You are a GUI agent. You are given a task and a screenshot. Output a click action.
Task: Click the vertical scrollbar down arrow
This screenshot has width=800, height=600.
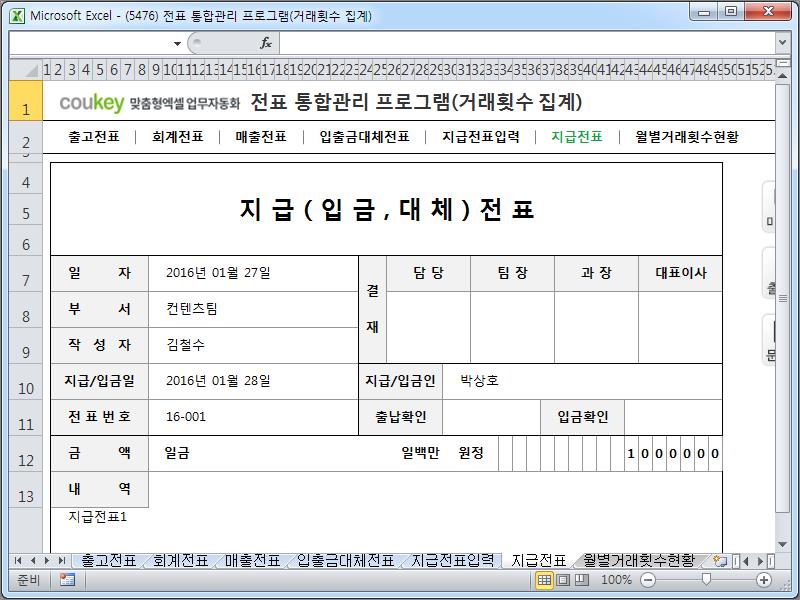pyautogui.click(x=782, y=544)
